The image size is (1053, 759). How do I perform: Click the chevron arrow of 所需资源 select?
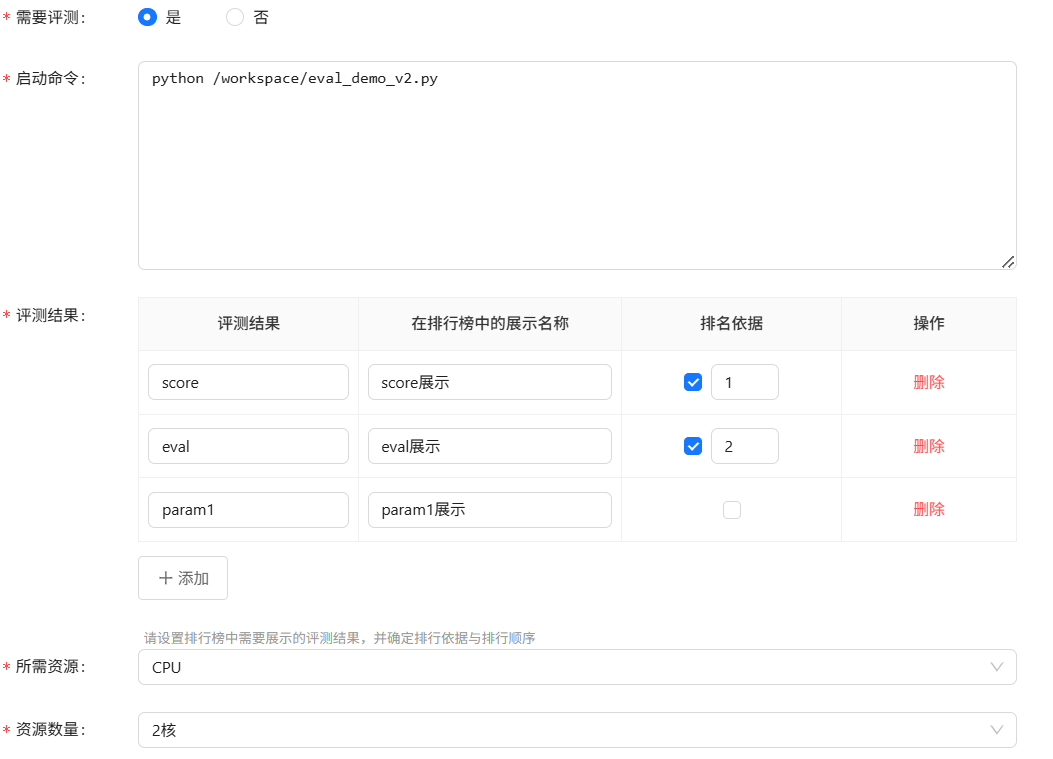coord(997,667)
